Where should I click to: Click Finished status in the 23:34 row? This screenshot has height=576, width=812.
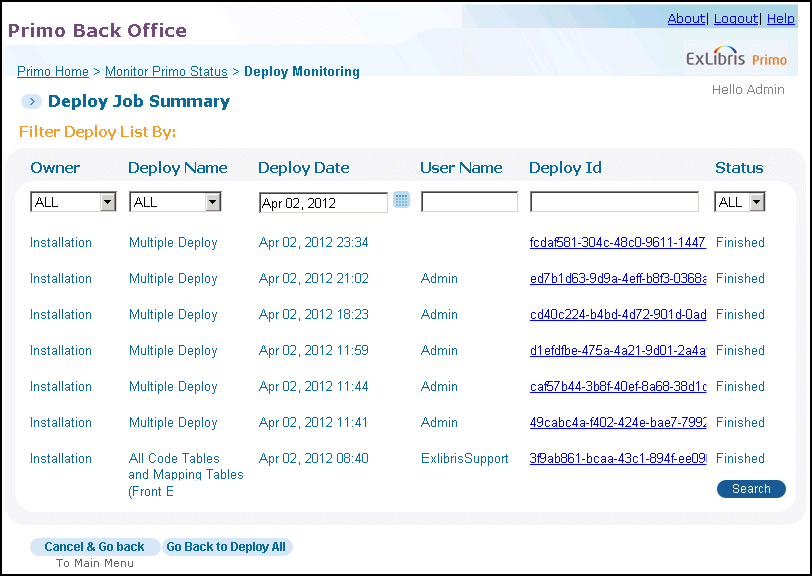pos(740,242)
